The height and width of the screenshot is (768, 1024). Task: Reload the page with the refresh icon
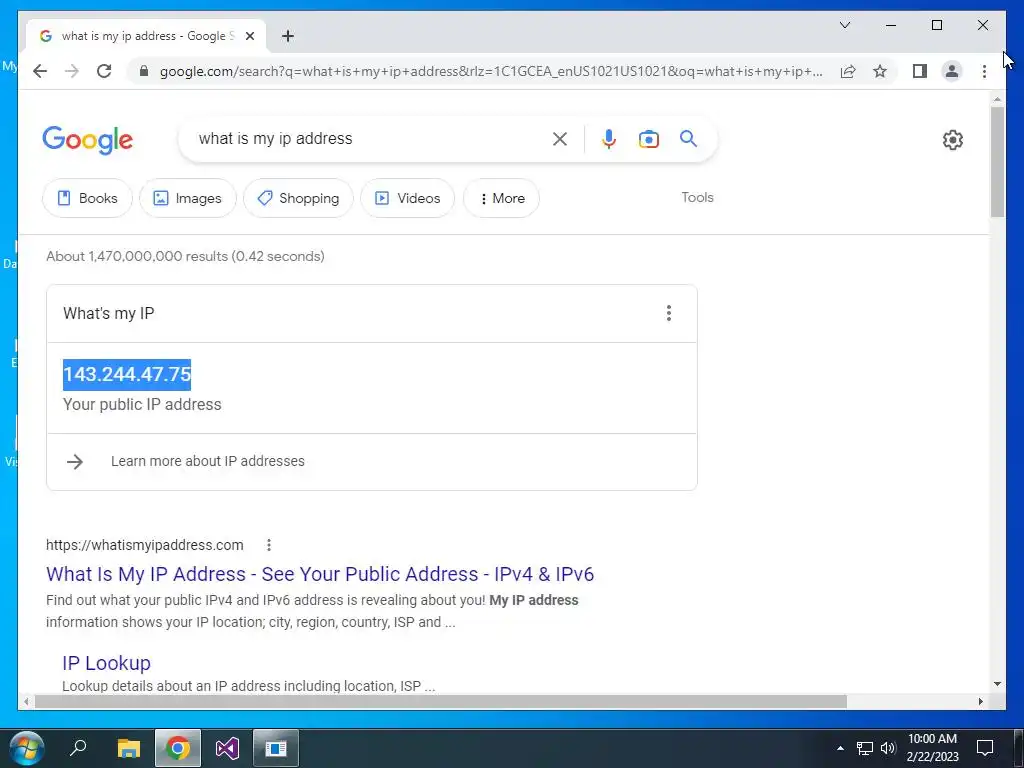click(104, 71)
